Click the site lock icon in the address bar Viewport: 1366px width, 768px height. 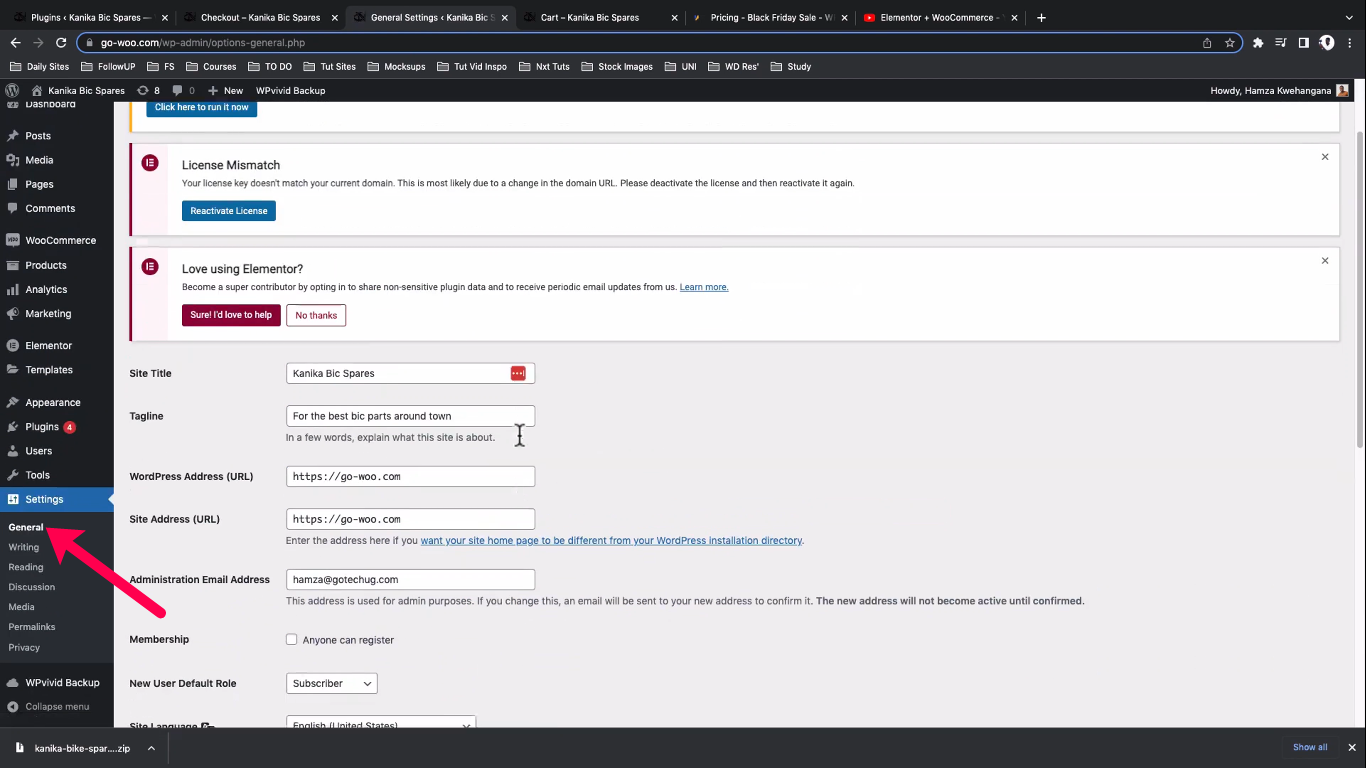(89, 43)
